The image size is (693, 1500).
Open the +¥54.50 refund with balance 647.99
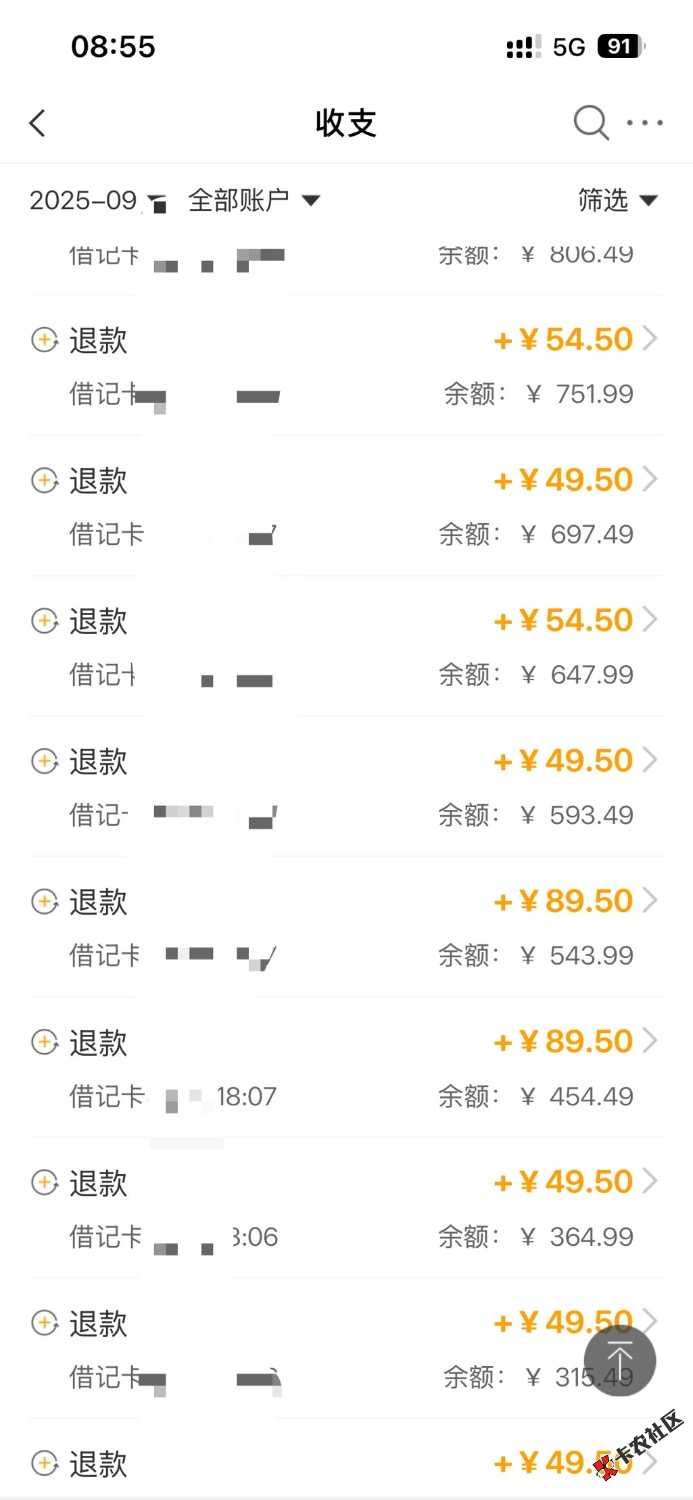(564, 620)
